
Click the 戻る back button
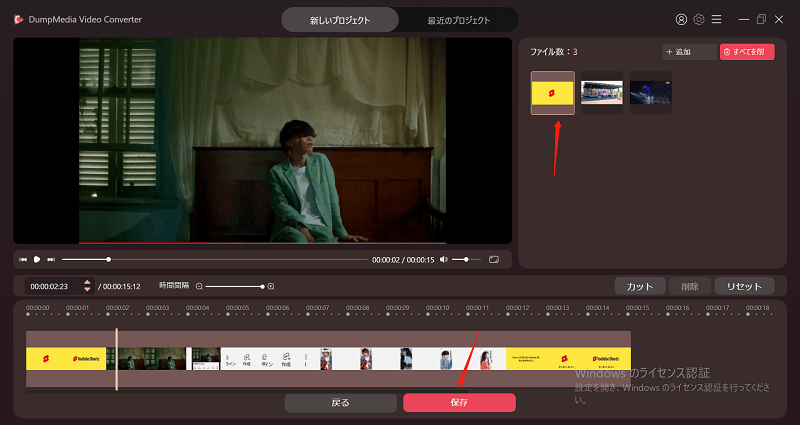tap(340, 403)
